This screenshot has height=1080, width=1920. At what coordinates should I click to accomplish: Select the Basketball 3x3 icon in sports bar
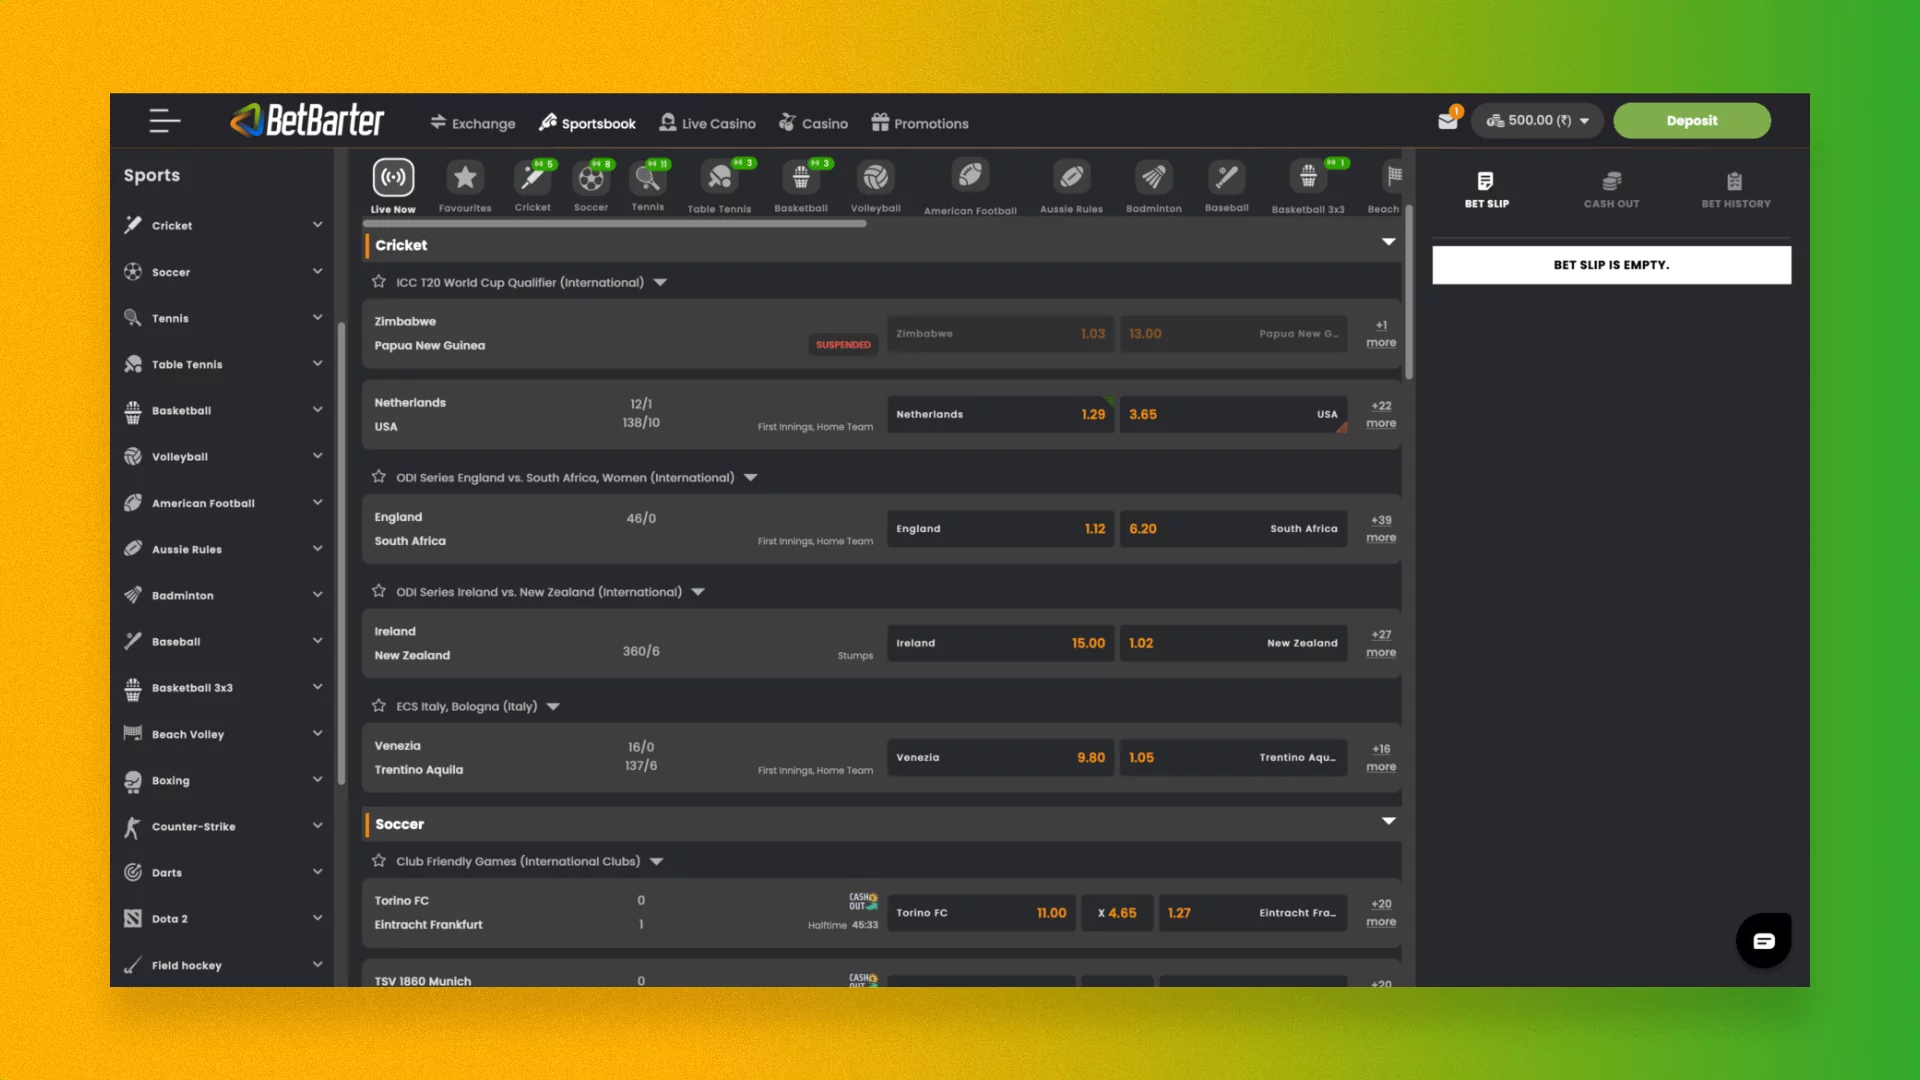(1308, 178)
